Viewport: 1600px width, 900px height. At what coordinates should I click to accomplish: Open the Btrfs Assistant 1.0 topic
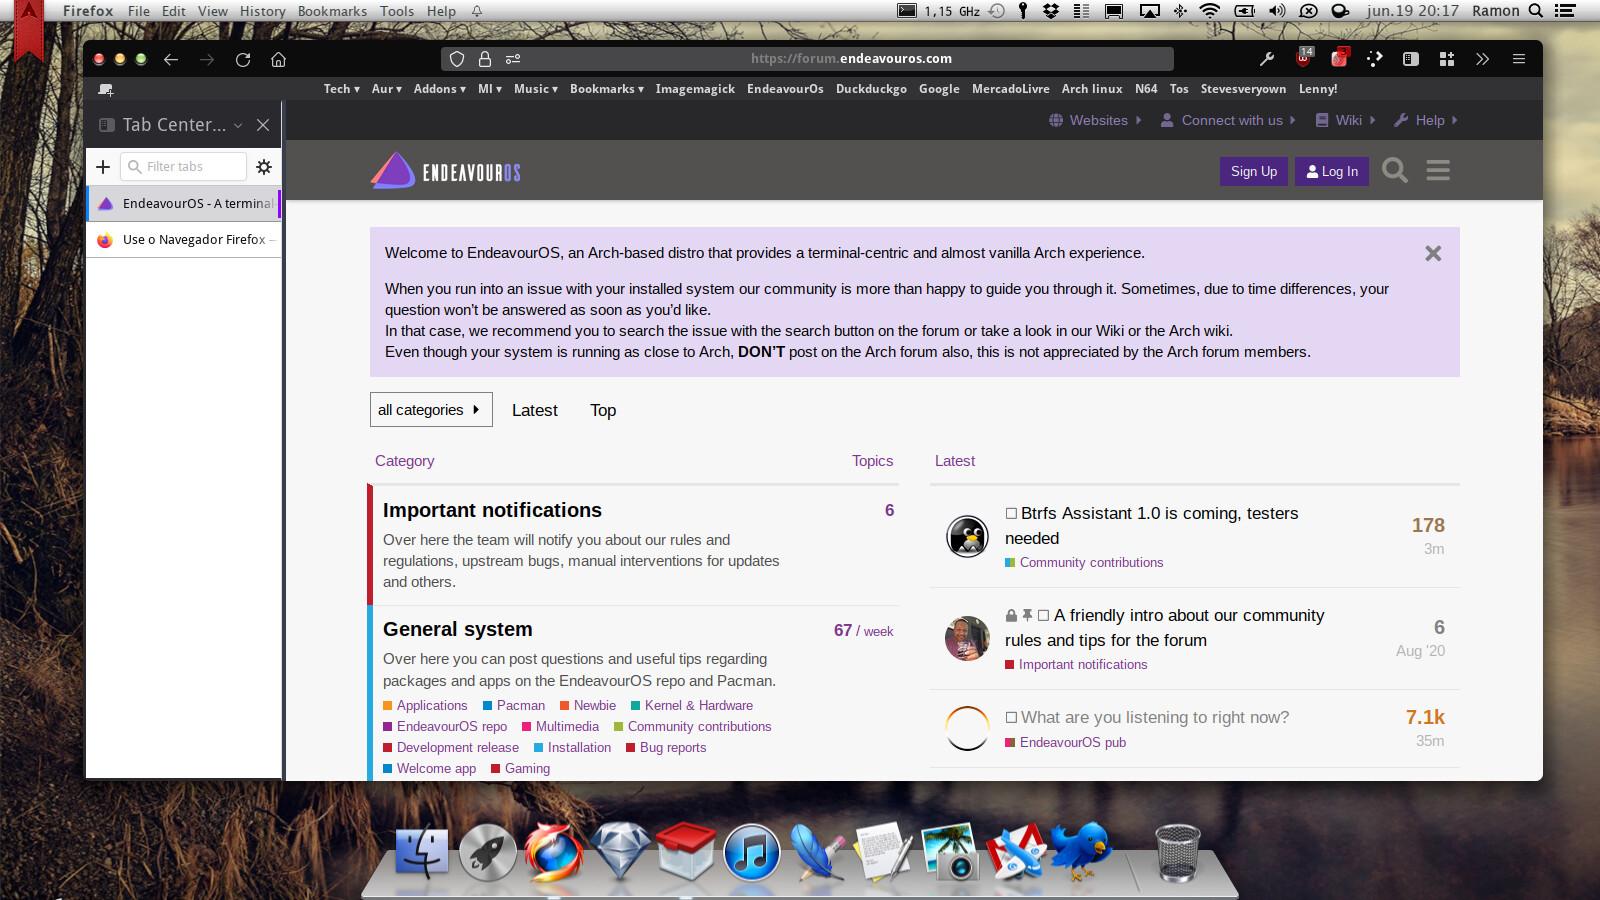point(1152,526)
